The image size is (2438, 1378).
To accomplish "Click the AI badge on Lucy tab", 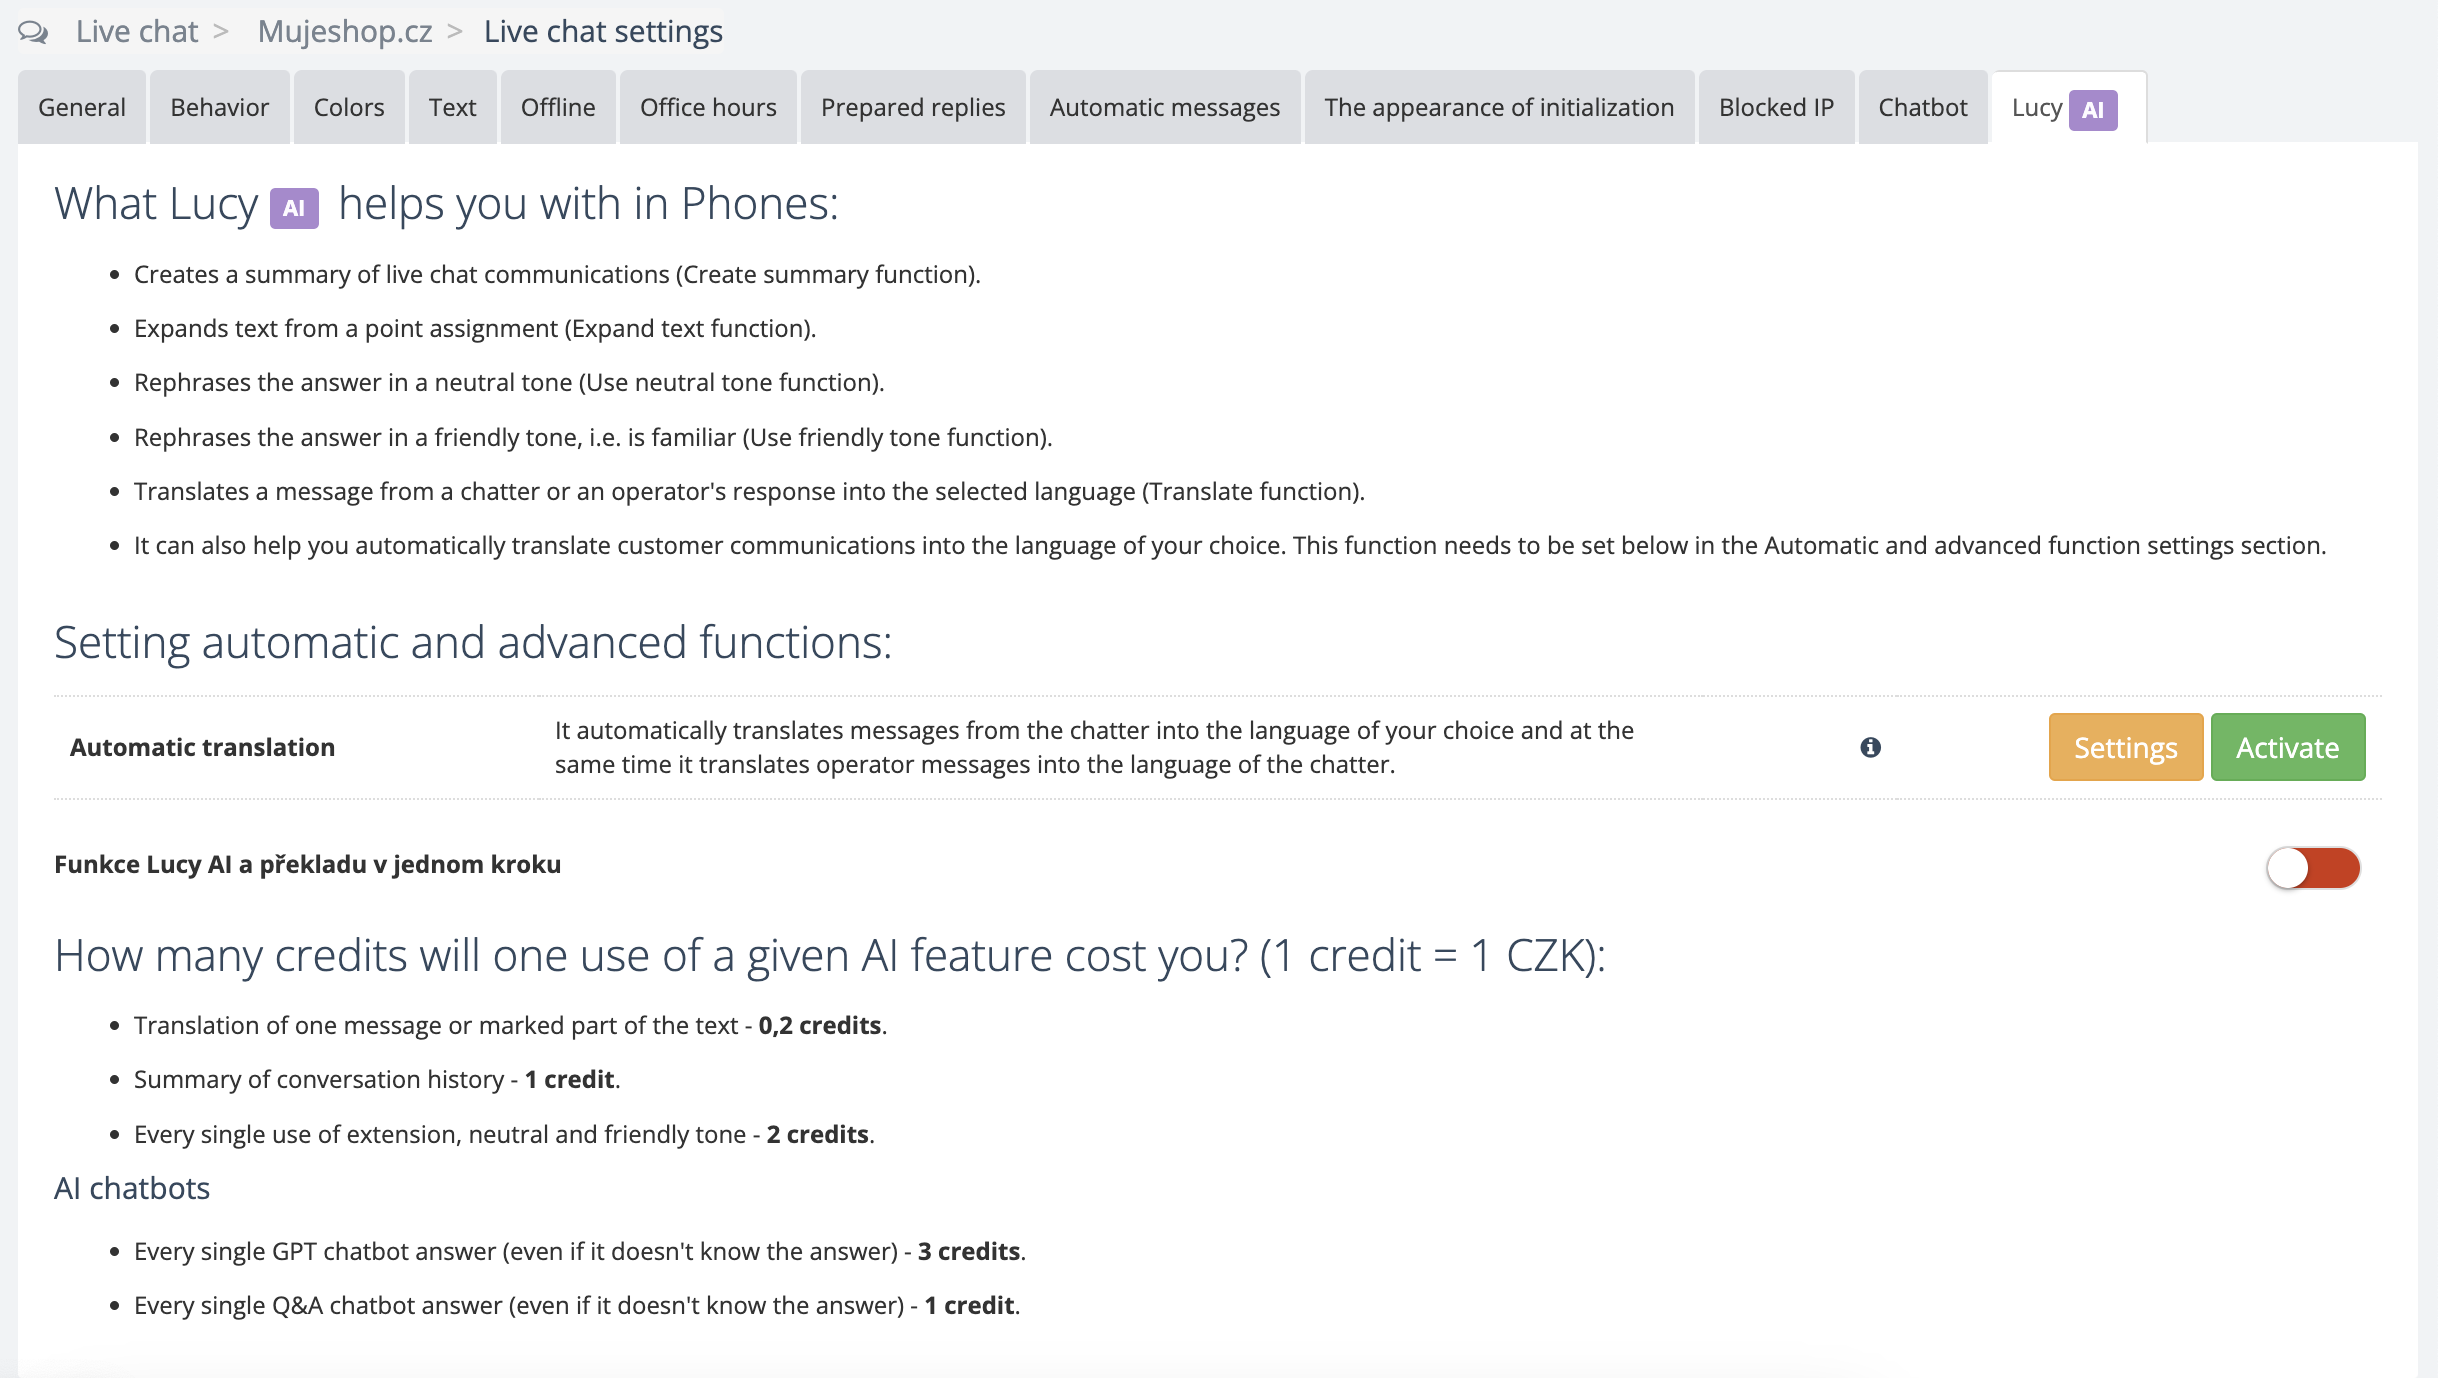I will click(2092, 110).
